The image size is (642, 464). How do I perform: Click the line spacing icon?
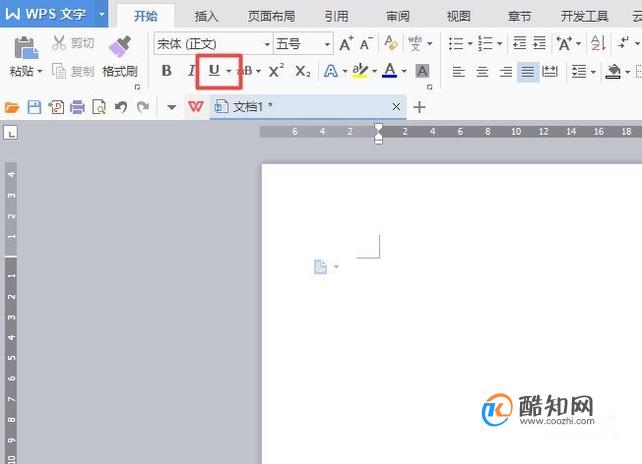tap(579, 72)
